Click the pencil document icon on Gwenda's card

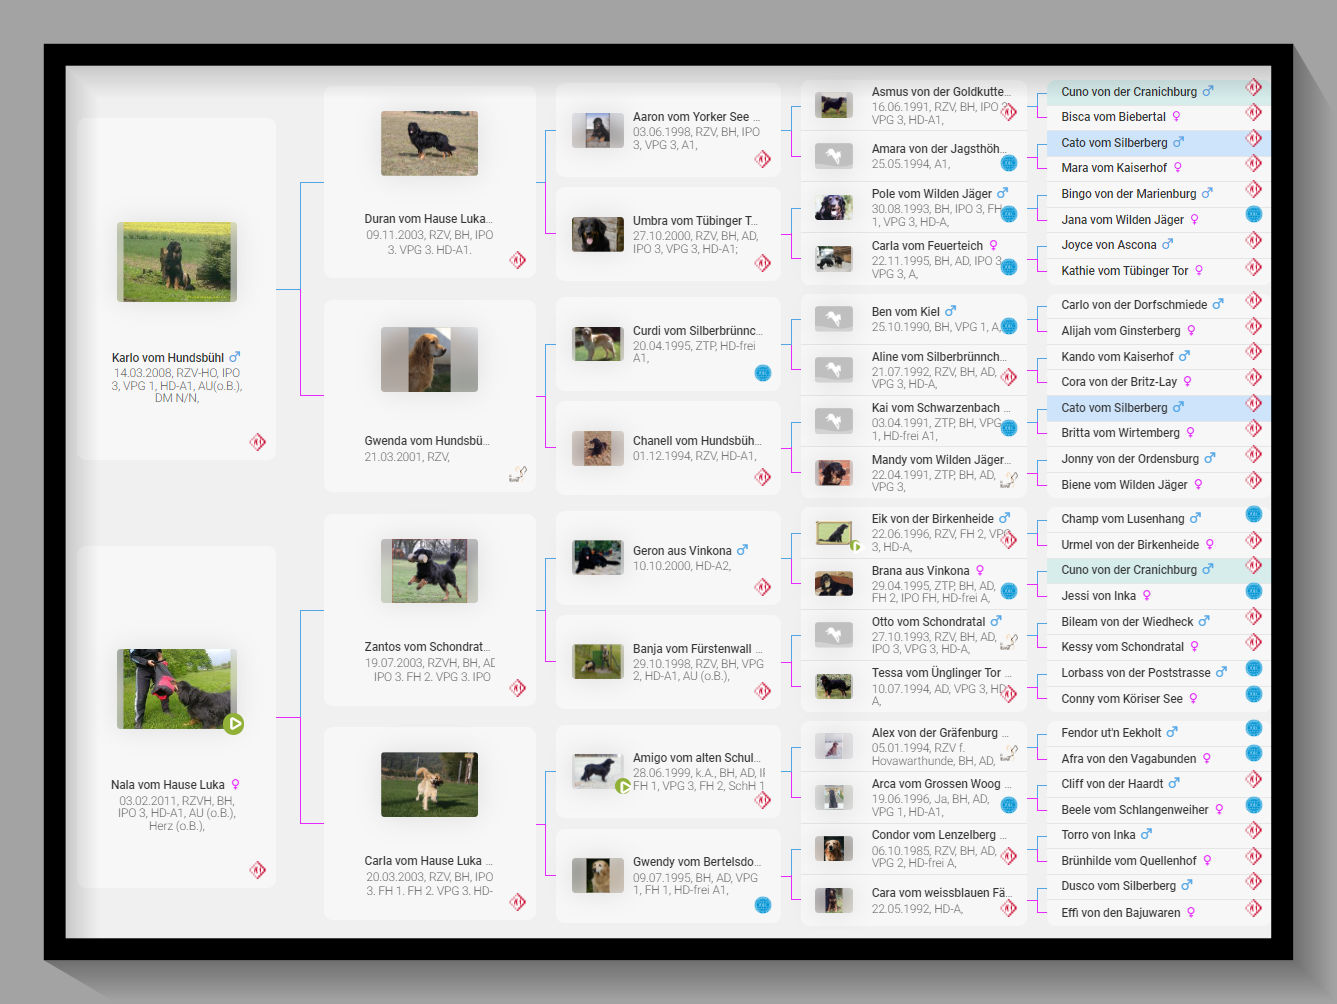click(517, 474)
